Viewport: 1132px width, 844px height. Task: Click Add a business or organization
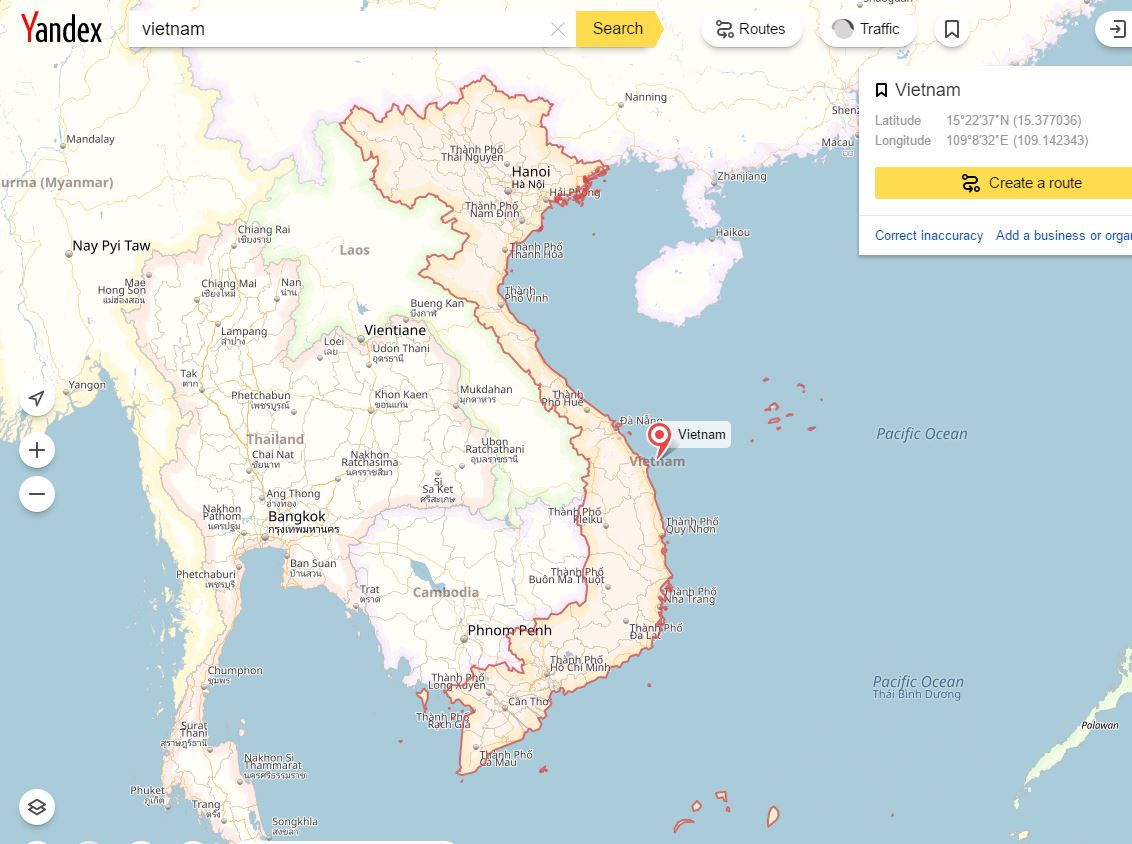(x=1063, y=235)
